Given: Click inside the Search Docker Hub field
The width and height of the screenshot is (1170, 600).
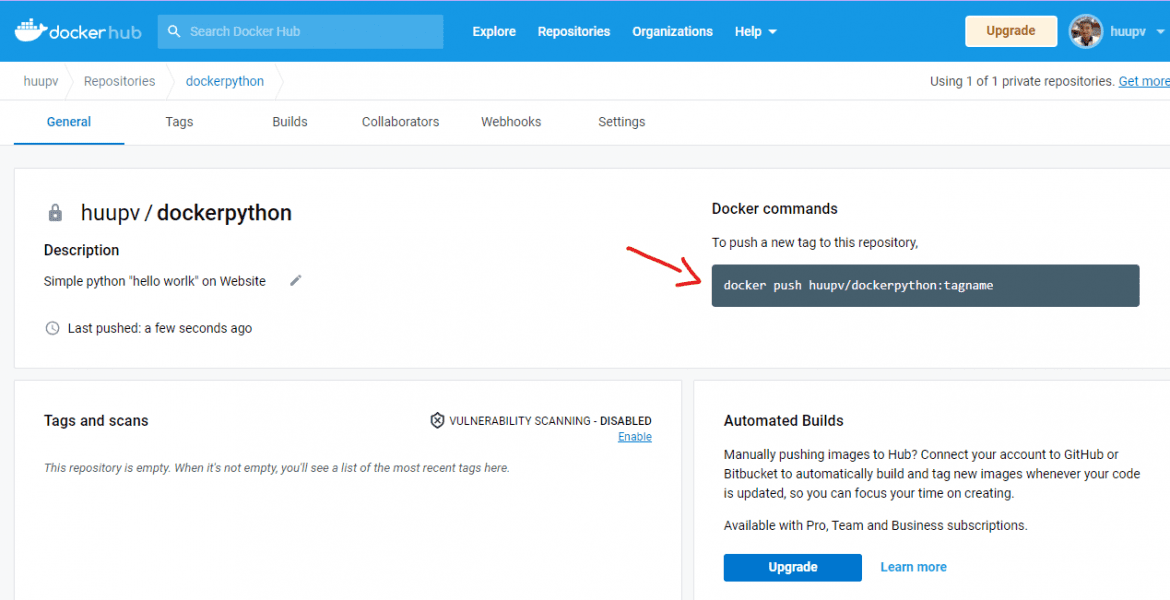Looking at the screenshot, I should coord(300,31).
